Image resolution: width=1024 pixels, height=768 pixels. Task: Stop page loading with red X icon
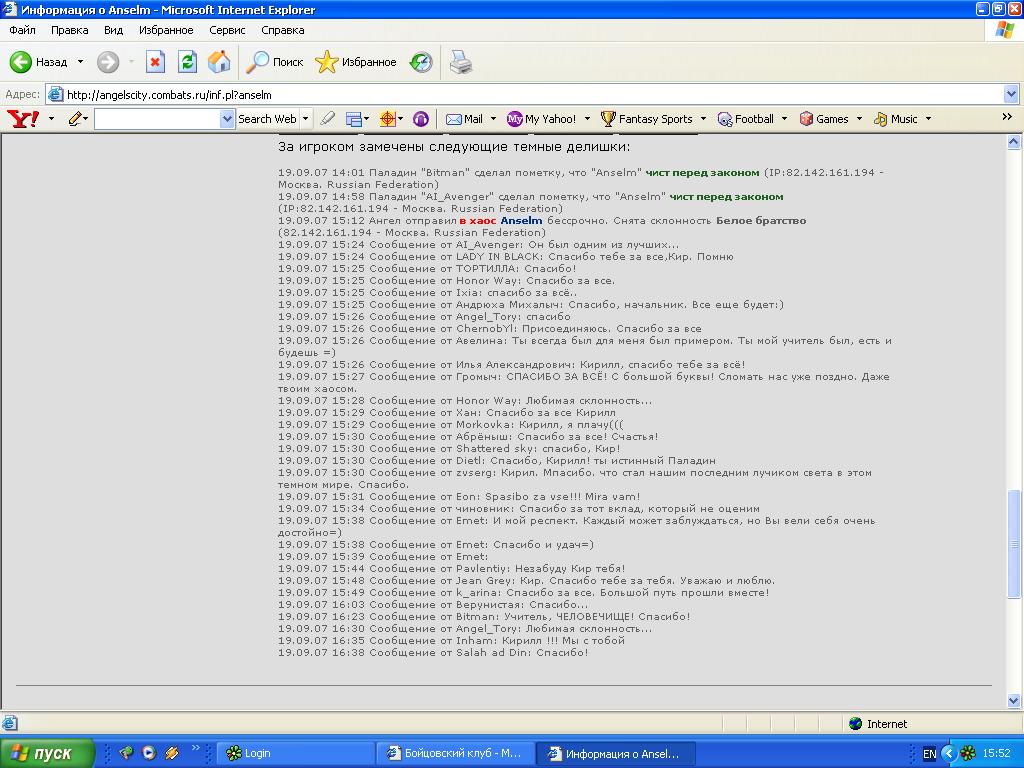[x=155, y=62]
